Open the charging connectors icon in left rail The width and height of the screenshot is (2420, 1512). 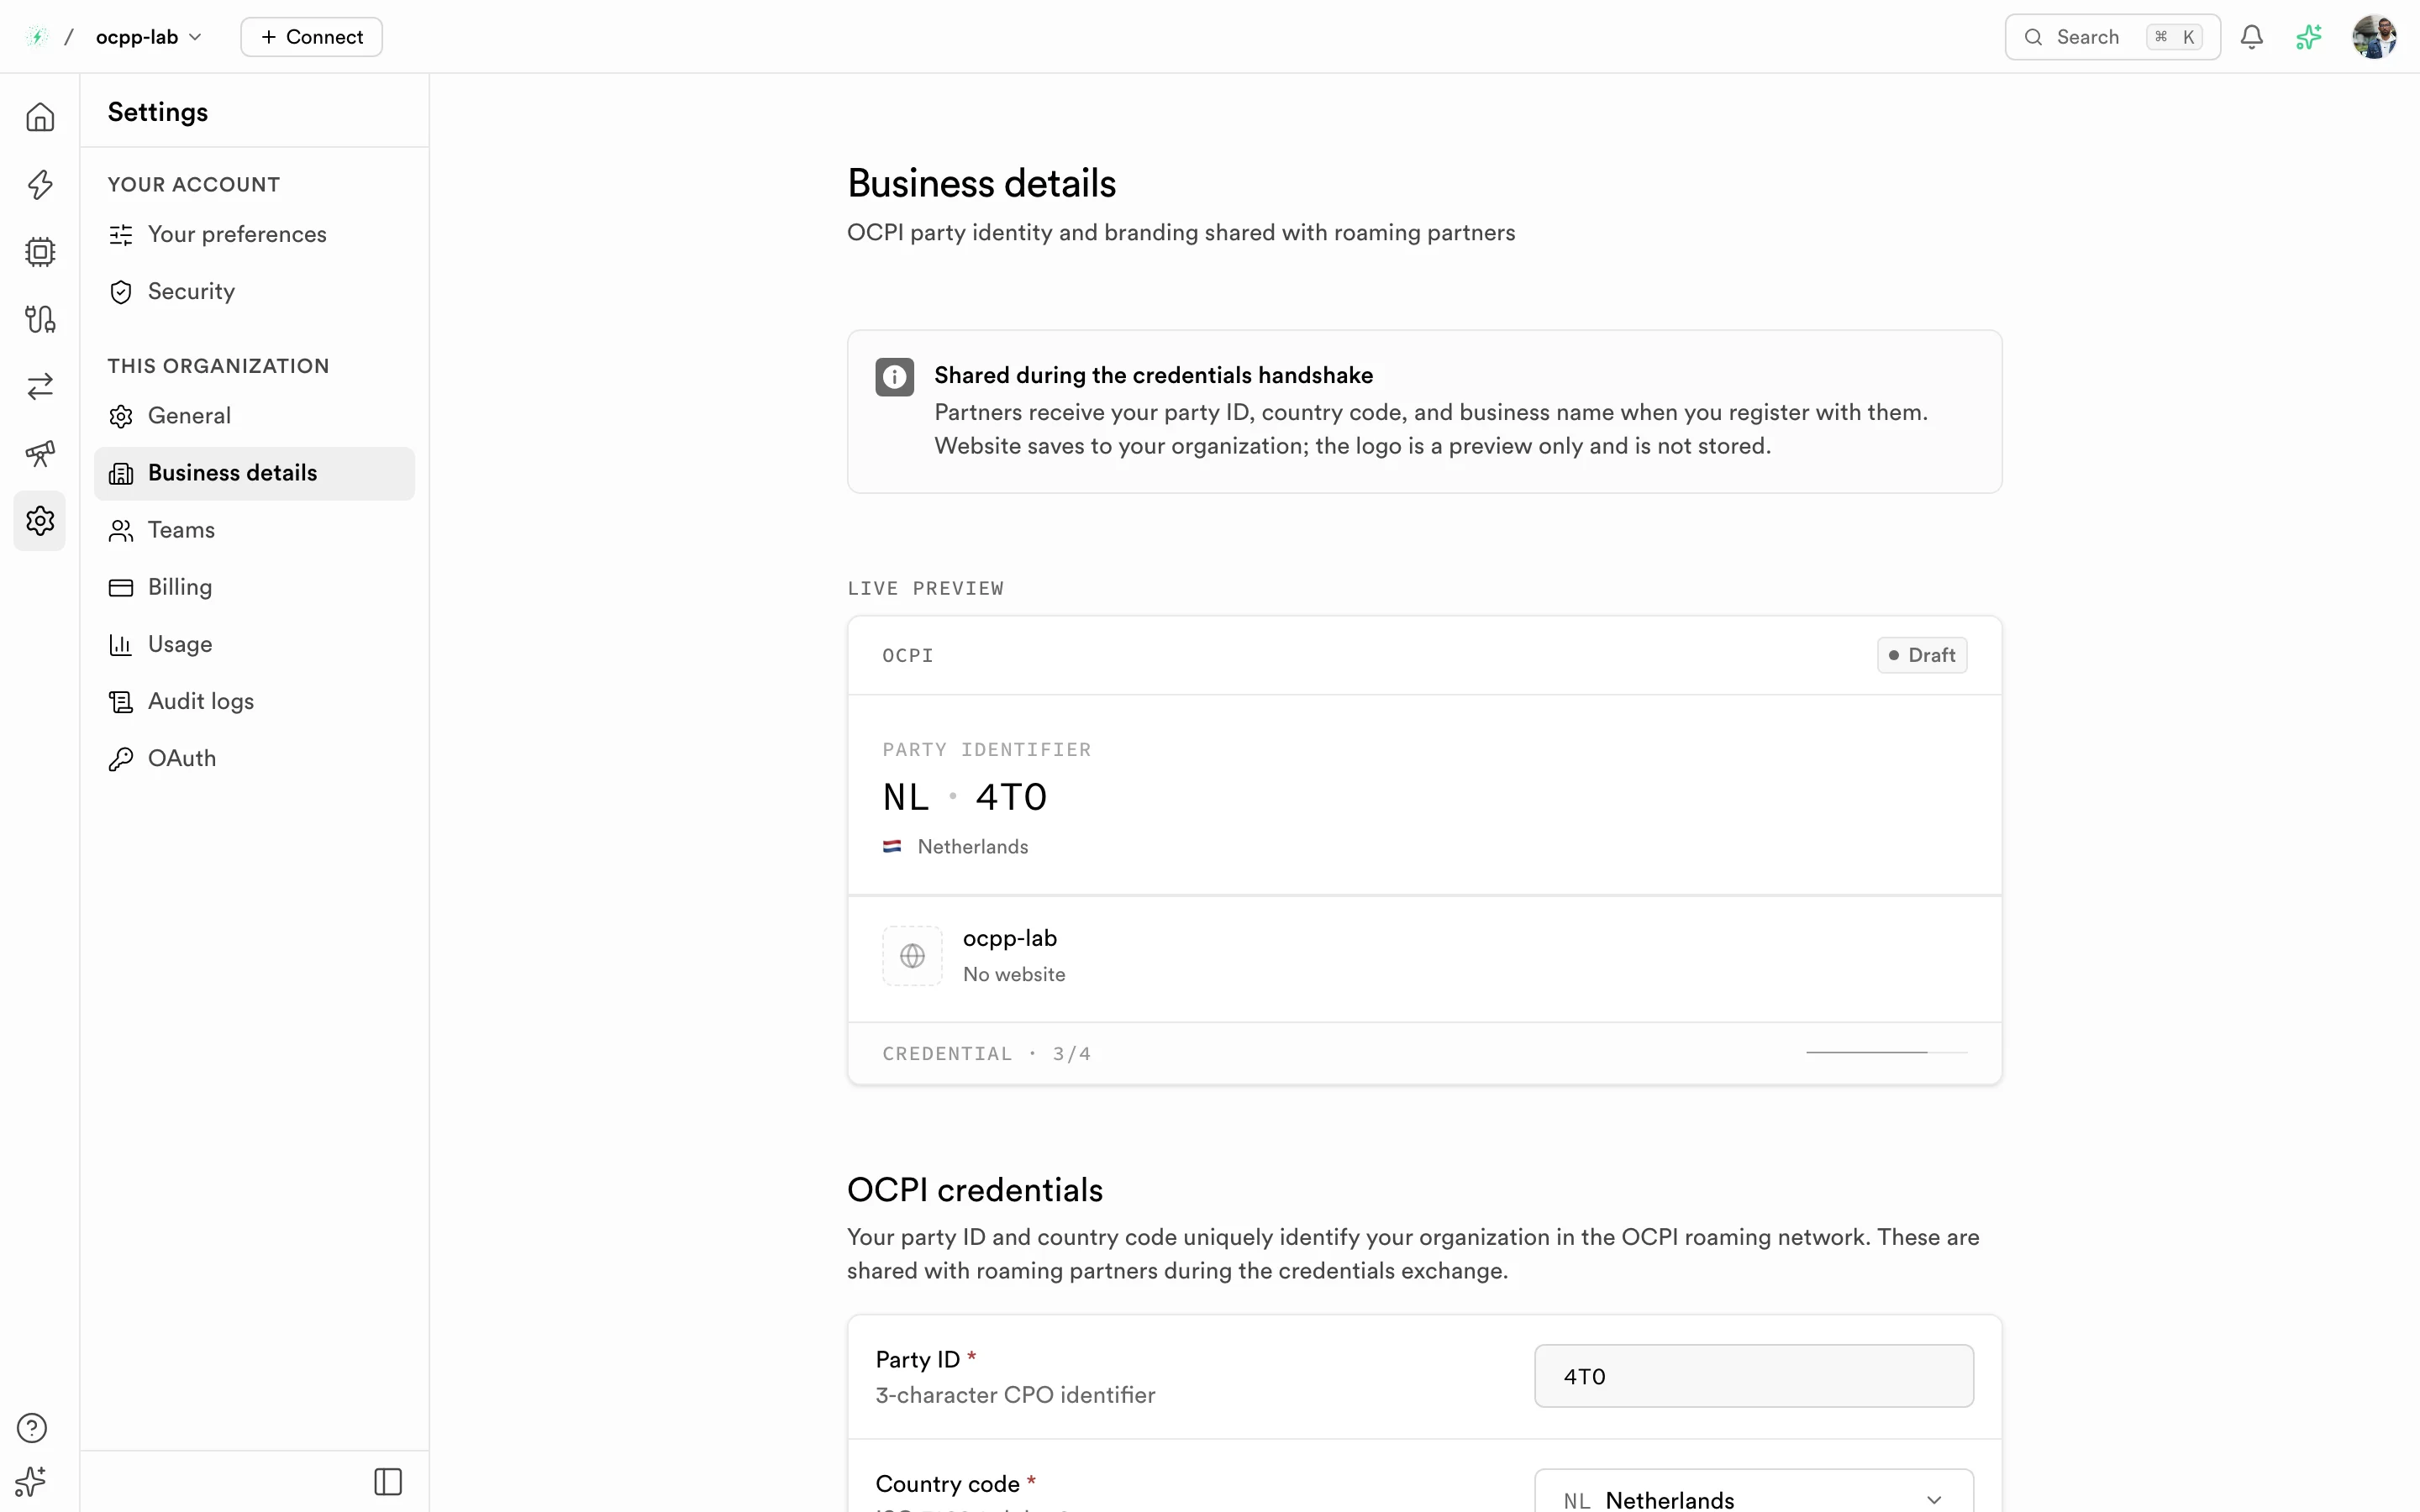click(x=40, y=319)
